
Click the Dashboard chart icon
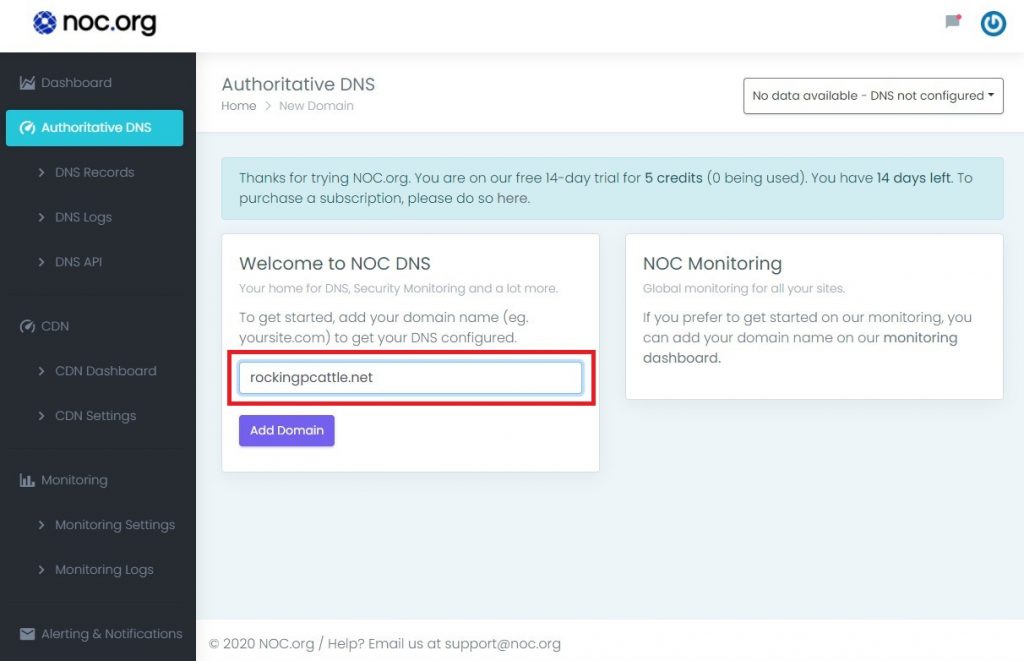(x=27, y=83)
